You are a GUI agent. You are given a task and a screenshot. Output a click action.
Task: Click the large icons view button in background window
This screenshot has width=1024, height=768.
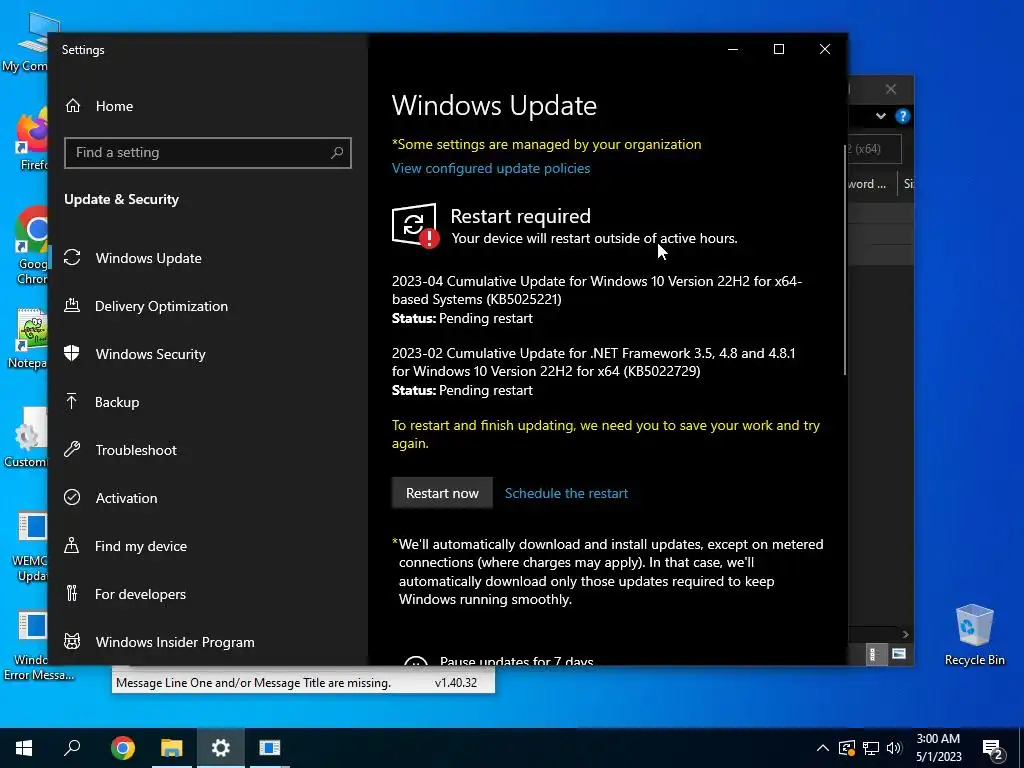(899, 654)
